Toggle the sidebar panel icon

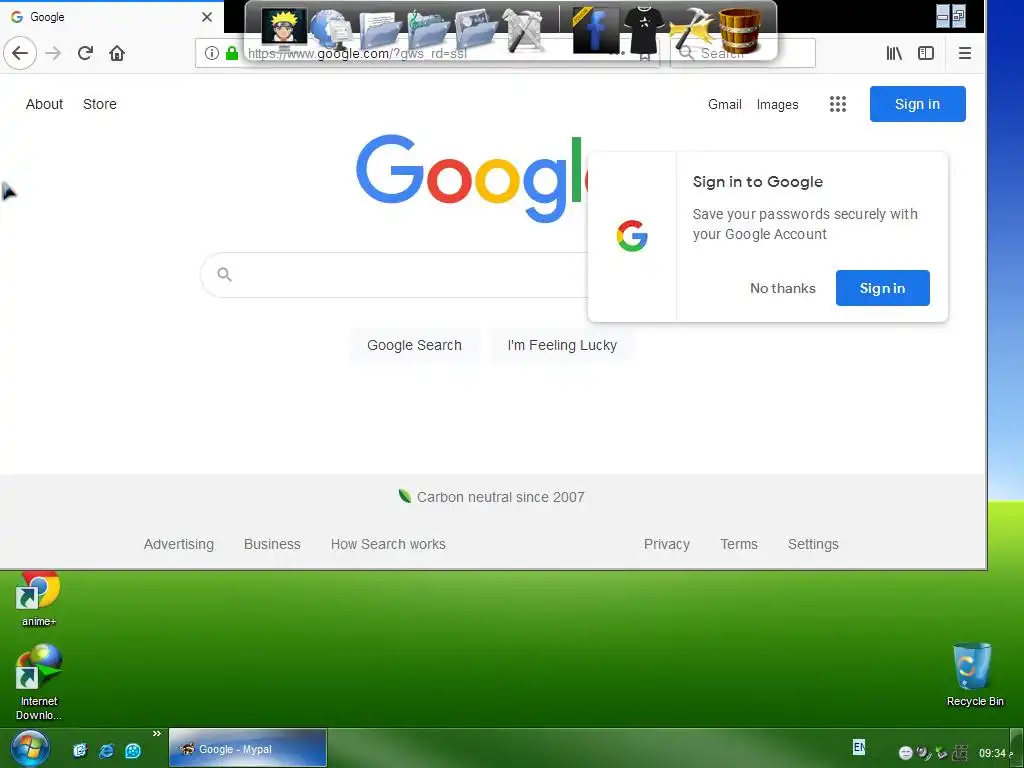[925, 53]
